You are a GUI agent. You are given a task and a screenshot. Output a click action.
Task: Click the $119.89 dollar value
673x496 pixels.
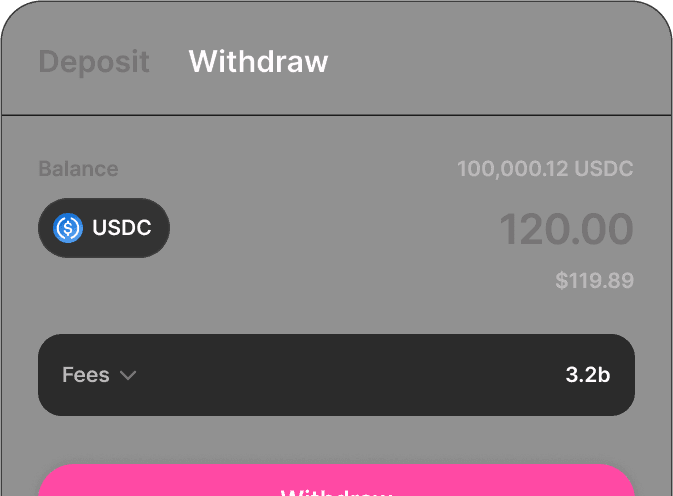tap(594, 281)
